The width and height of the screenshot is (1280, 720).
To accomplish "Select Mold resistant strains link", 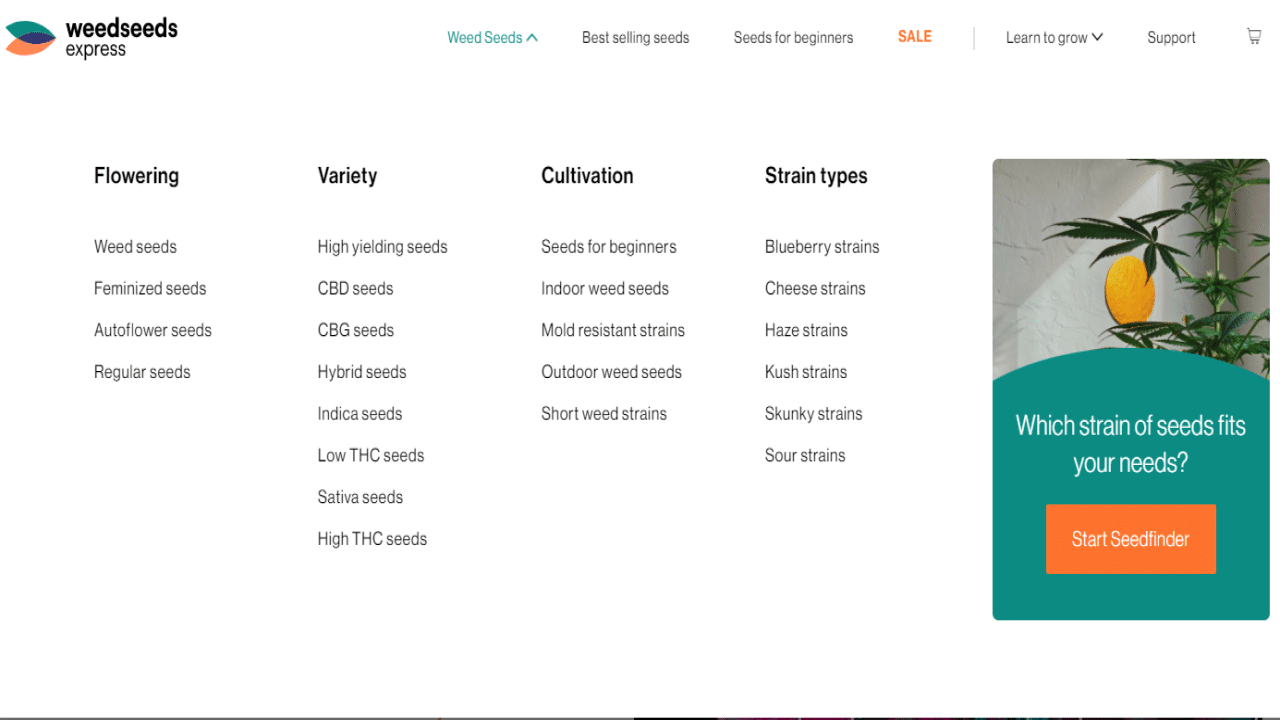I will (613, 331).
